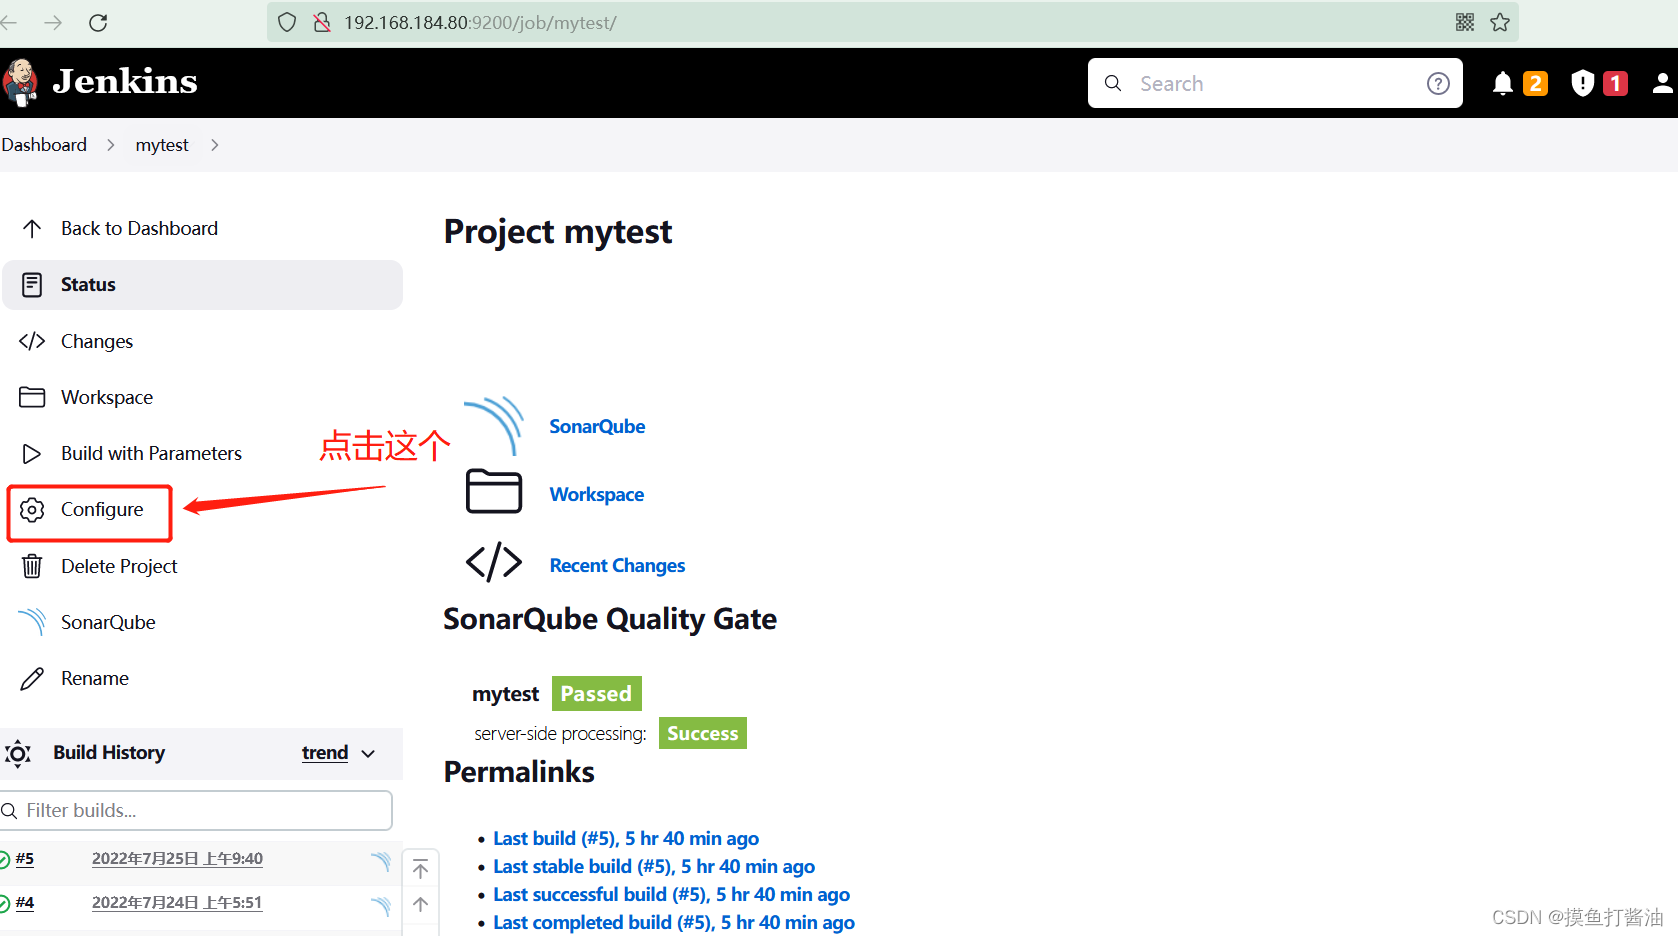Image resolution: width=1678 pixels, height=936 pixels.
Task: Click the Success processing badge
Action: (703, 733)
